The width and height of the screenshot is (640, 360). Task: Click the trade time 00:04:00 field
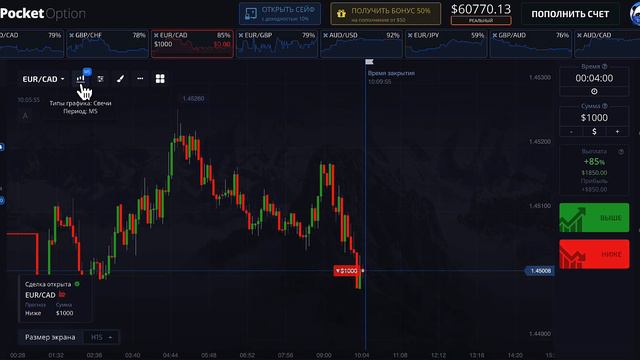(594, 78)
